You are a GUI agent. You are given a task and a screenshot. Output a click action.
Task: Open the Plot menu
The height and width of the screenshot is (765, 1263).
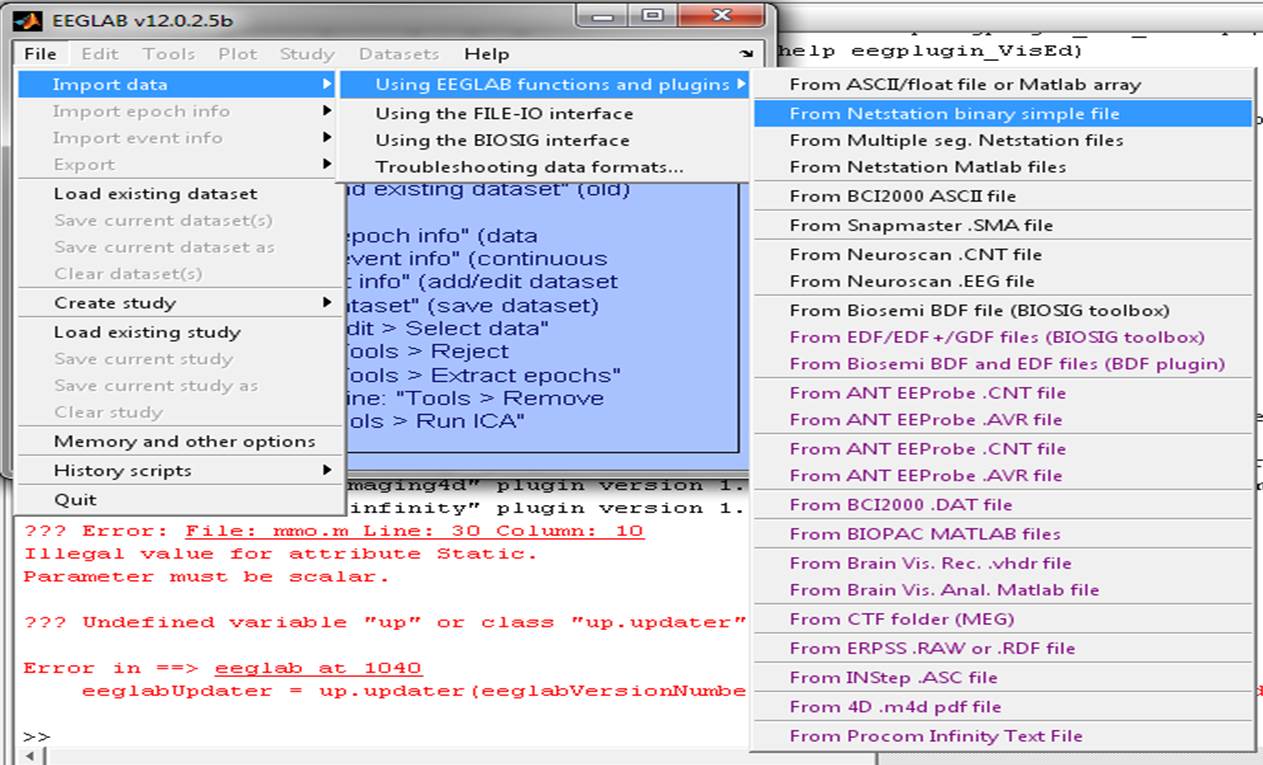coord(238,54)
